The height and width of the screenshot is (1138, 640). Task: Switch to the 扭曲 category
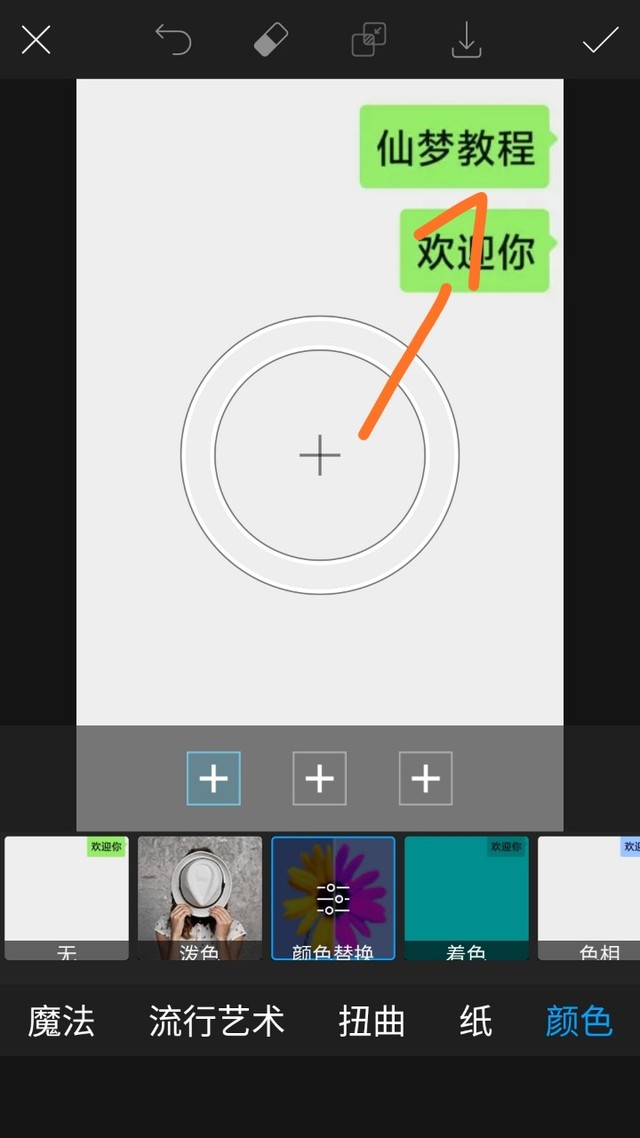372,1021
